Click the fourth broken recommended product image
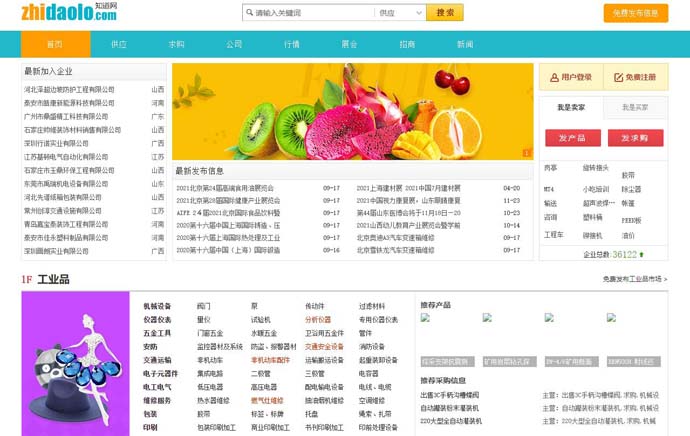690x436 pixels. point(611,318)
